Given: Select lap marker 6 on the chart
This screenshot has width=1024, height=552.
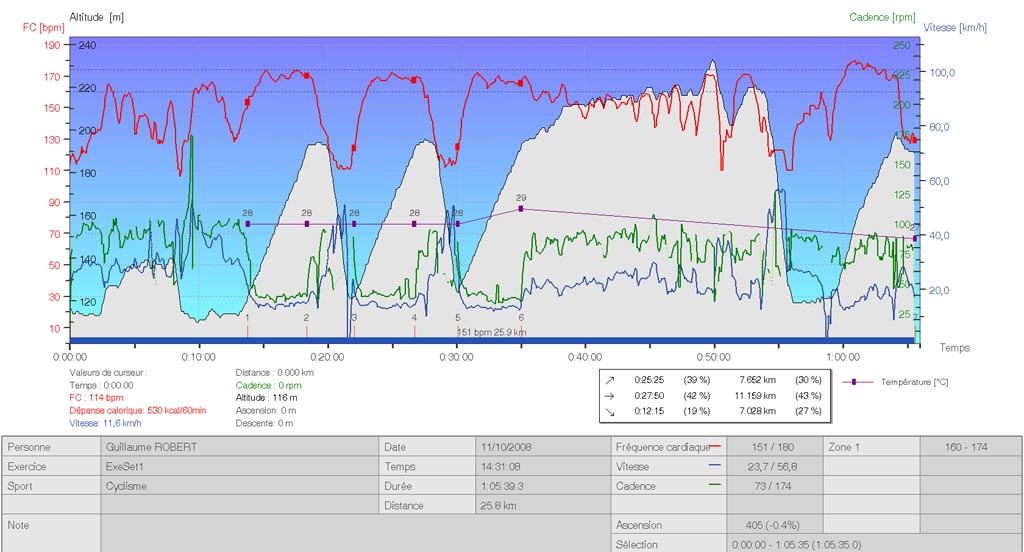Looking at the screenshot, I should click(x=521, y=317).
